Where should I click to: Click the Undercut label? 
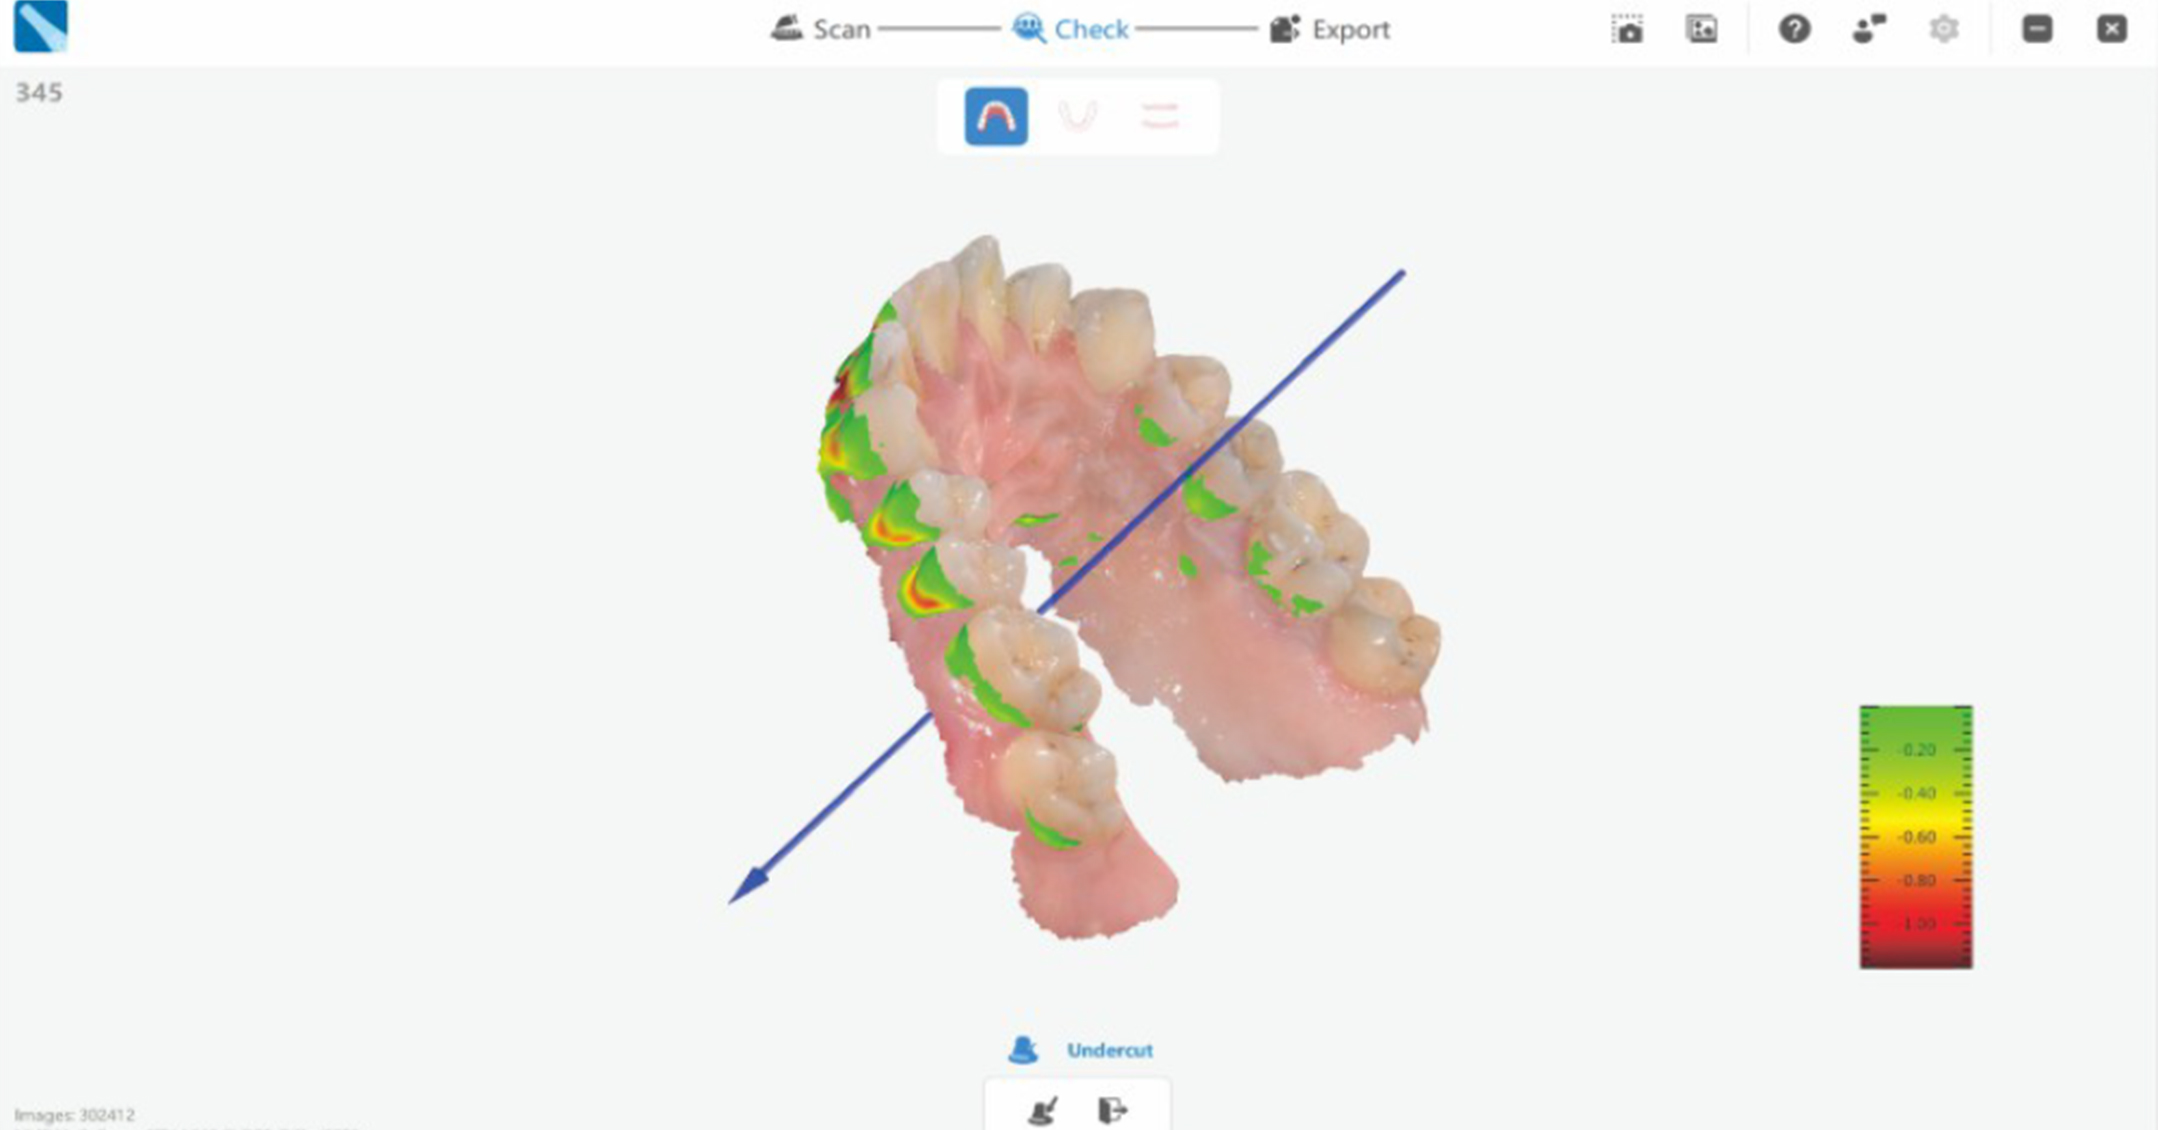click(x=1110, y=1050)
